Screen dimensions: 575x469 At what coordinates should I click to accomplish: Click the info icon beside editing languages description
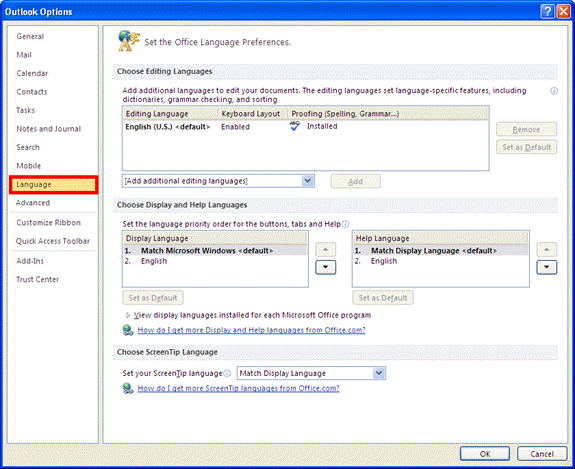tap(554, 91)
